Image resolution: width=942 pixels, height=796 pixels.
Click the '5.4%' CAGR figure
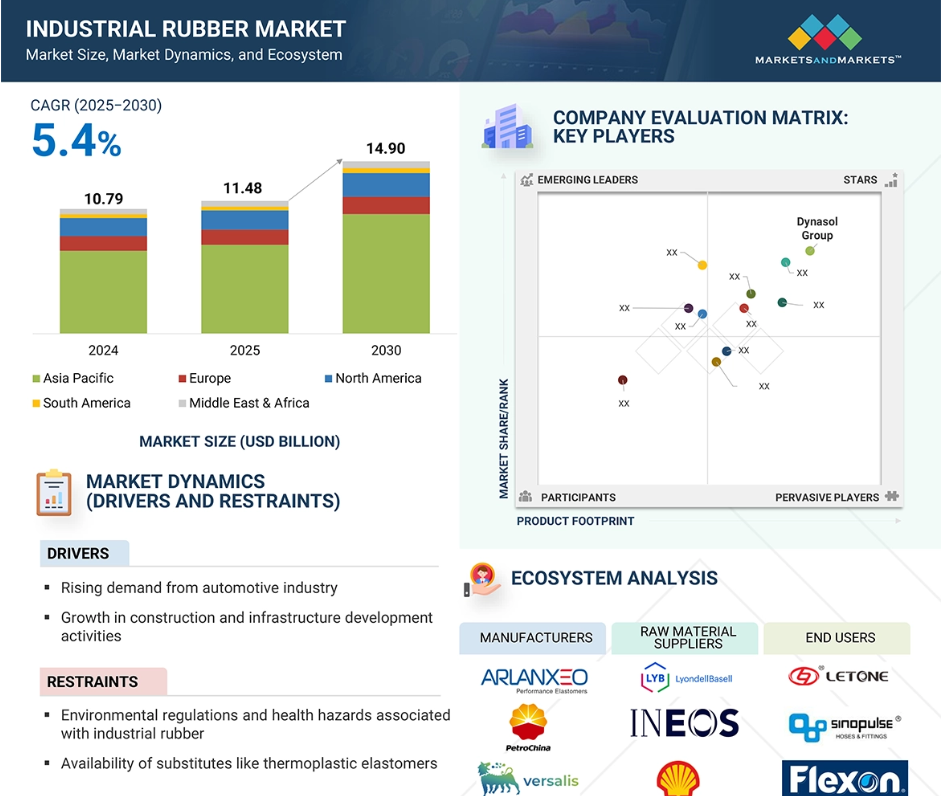76,141
